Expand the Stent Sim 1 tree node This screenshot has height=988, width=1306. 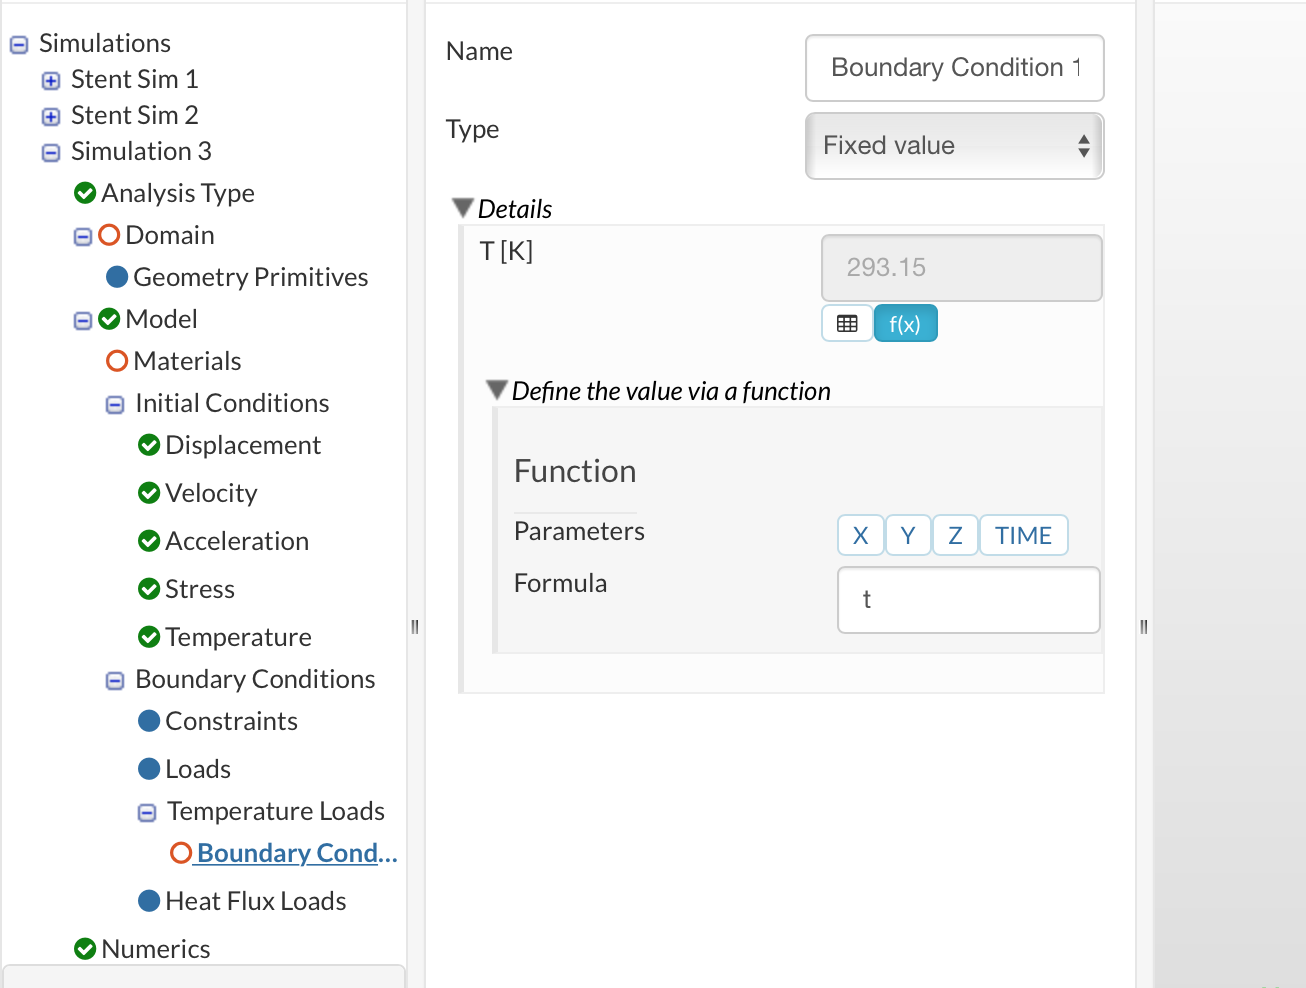pos(51,80)
